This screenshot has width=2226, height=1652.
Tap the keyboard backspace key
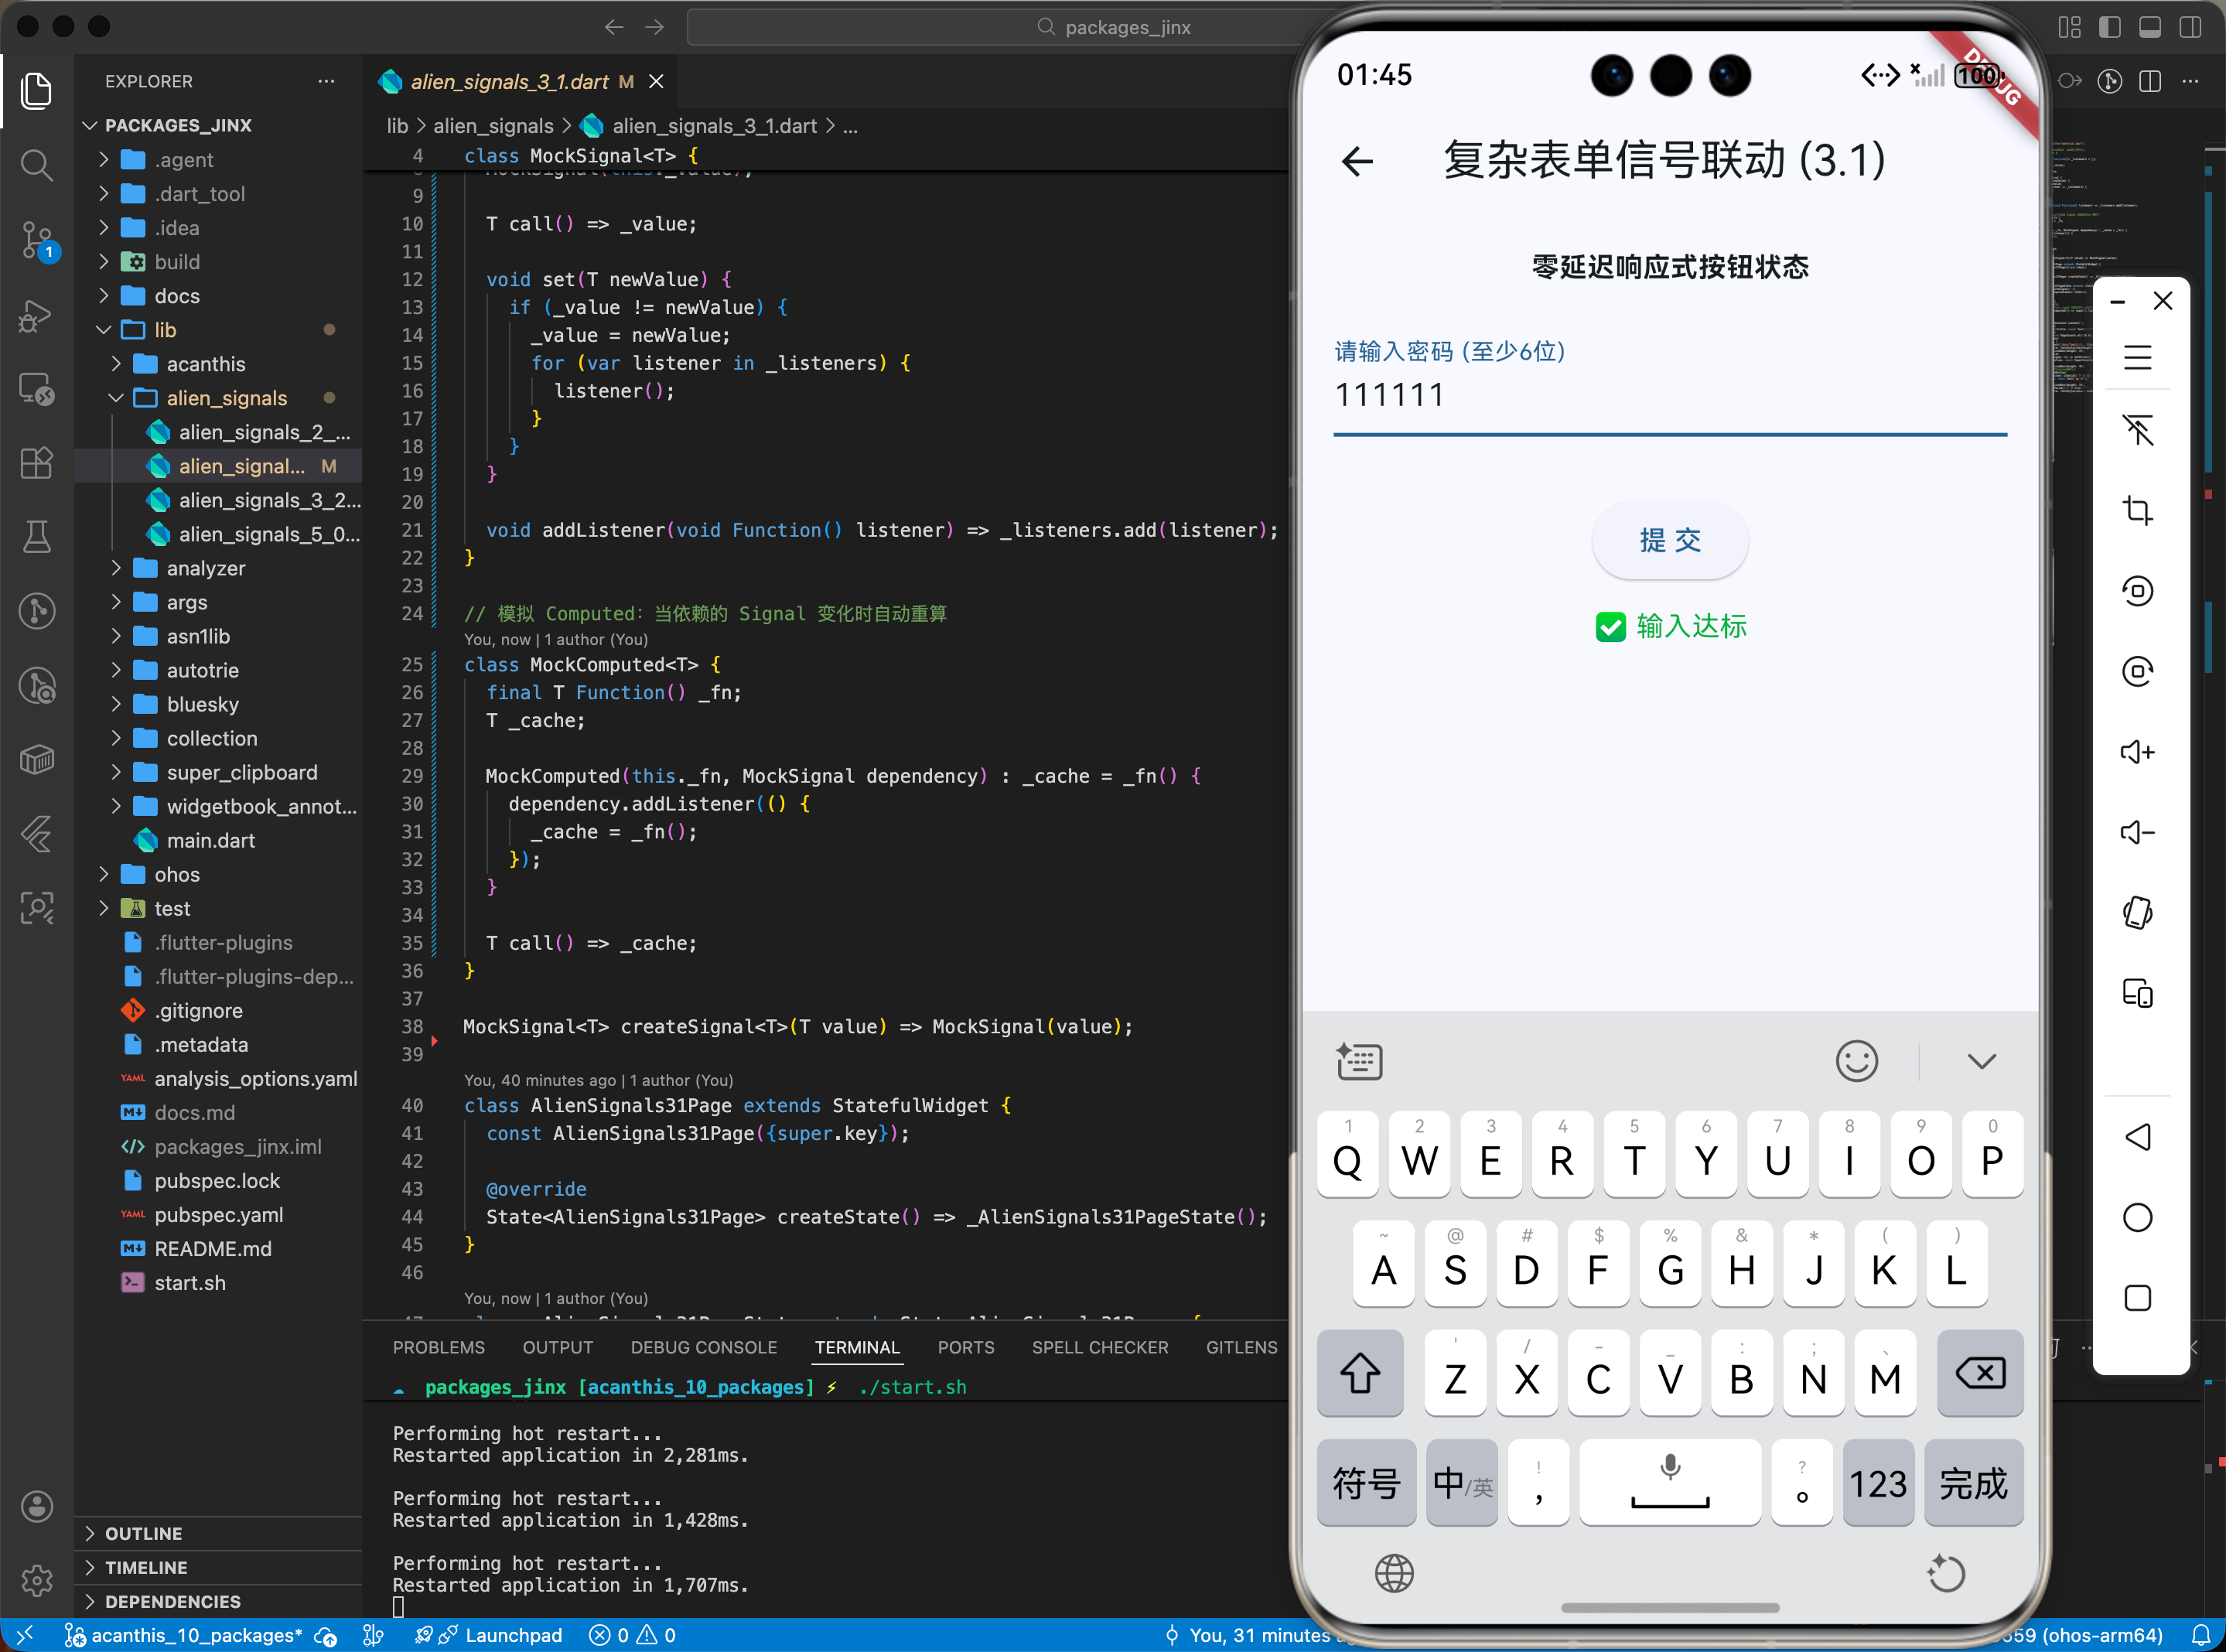pyautogui.click(x=1979, y=1374)
